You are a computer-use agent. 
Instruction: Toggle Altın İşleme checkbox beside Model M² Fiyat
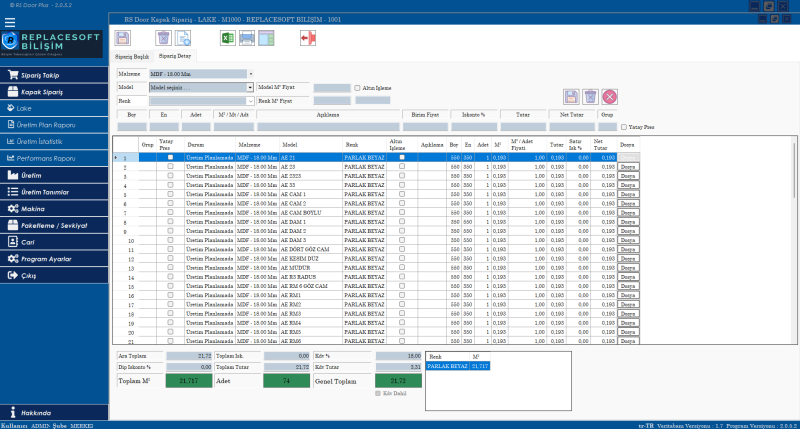[357, 88]
